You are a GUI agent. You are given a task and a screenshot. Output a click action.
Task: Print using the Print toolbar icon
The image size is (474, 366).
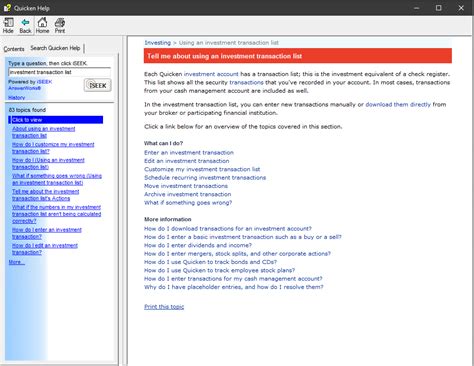[x=60, y=26]
